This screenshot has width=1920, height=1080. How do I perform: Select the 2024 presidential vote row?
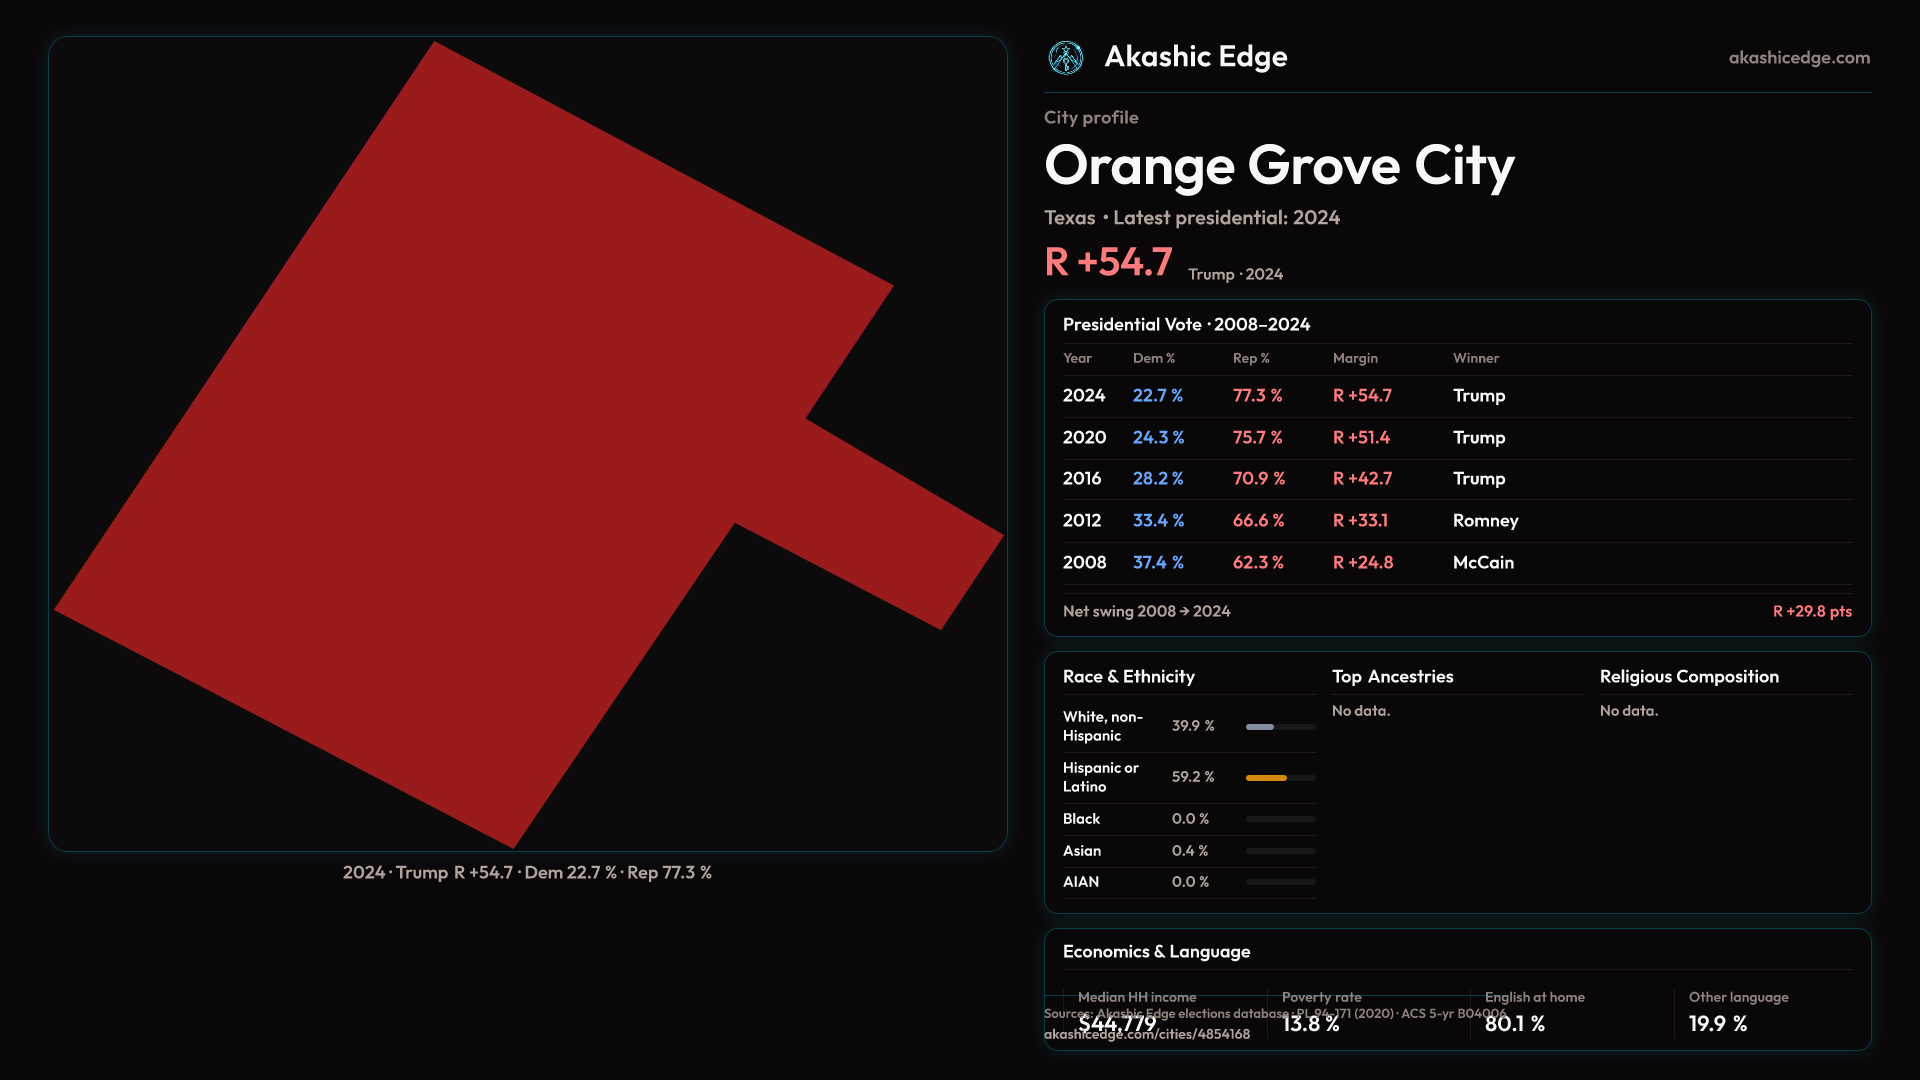tap(1084, 396)
